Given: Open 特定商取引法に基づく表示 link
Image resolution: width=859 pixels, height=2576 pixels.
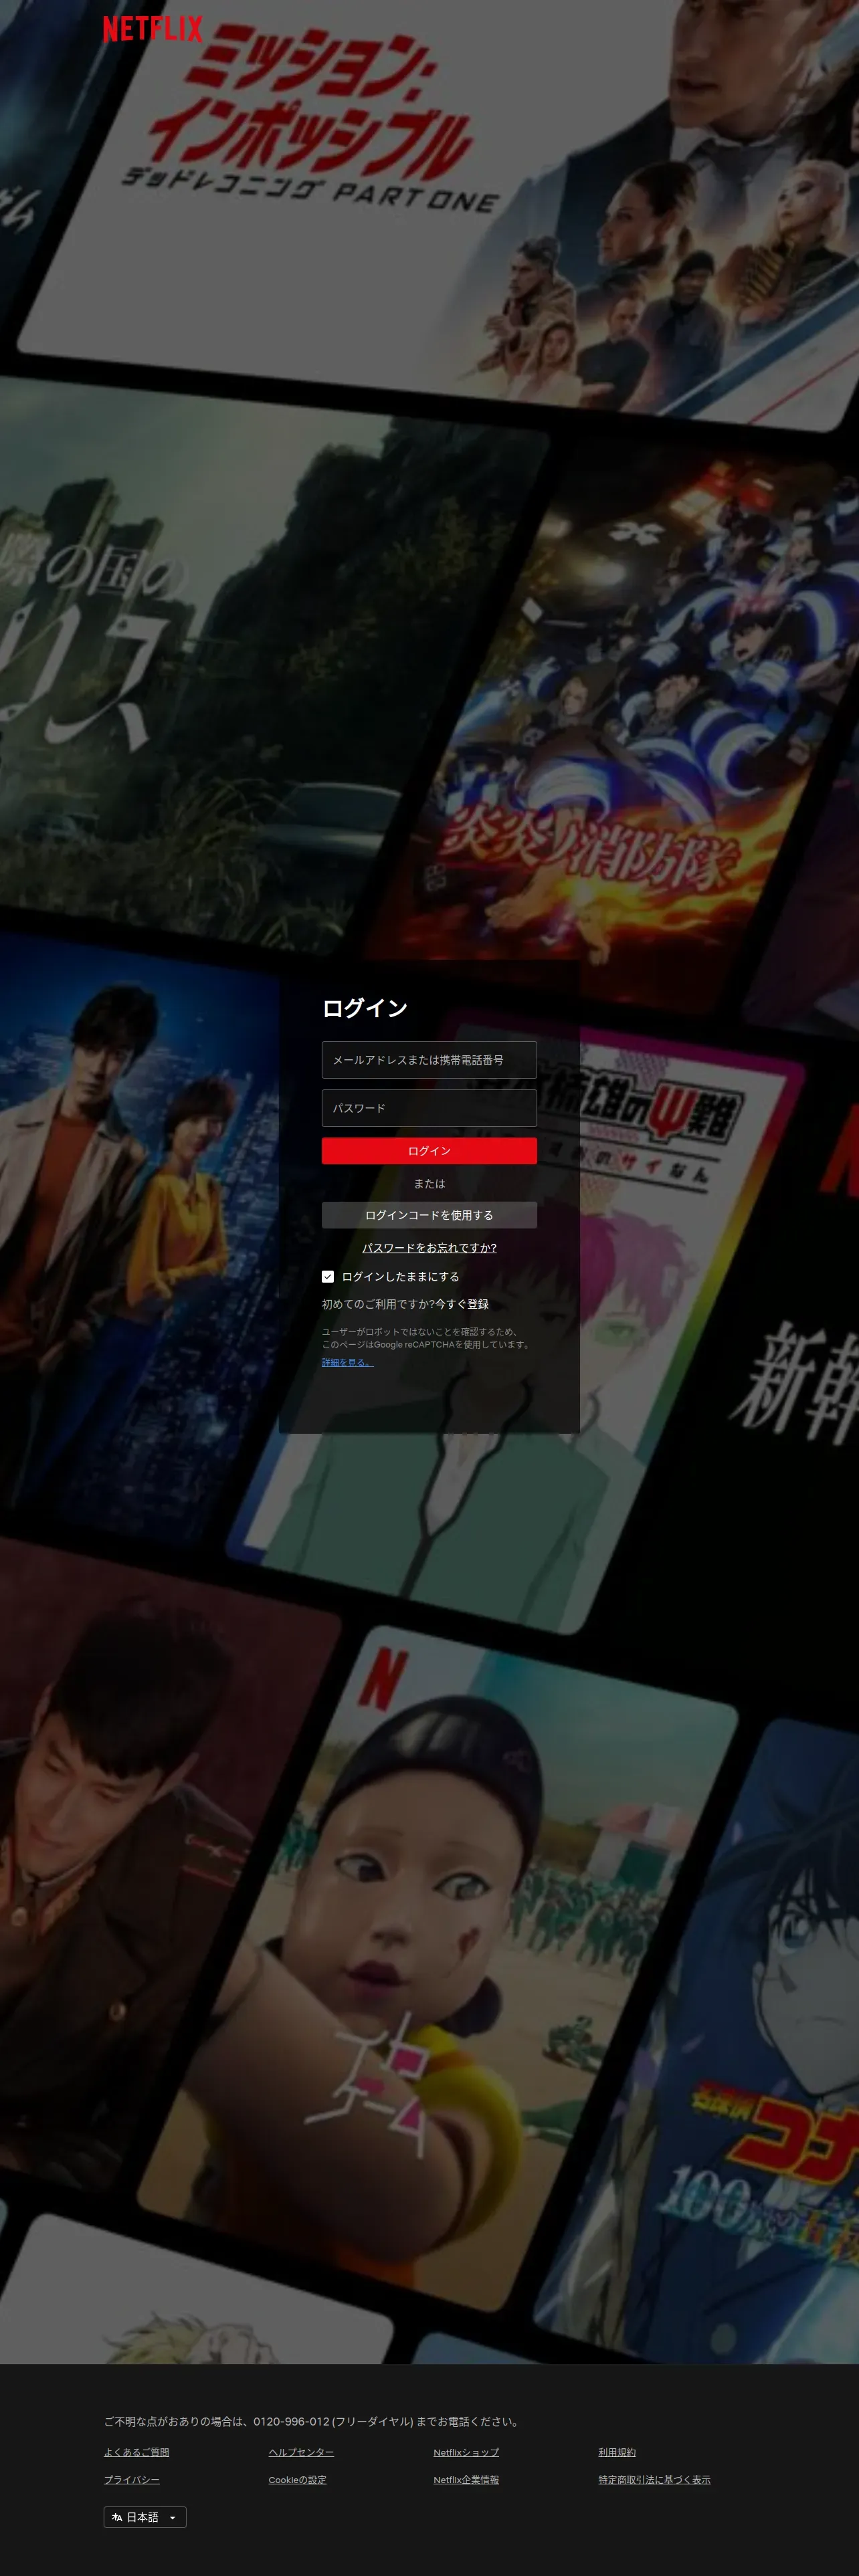Looking at the screenshot, I should click(x=654, y=2479).
